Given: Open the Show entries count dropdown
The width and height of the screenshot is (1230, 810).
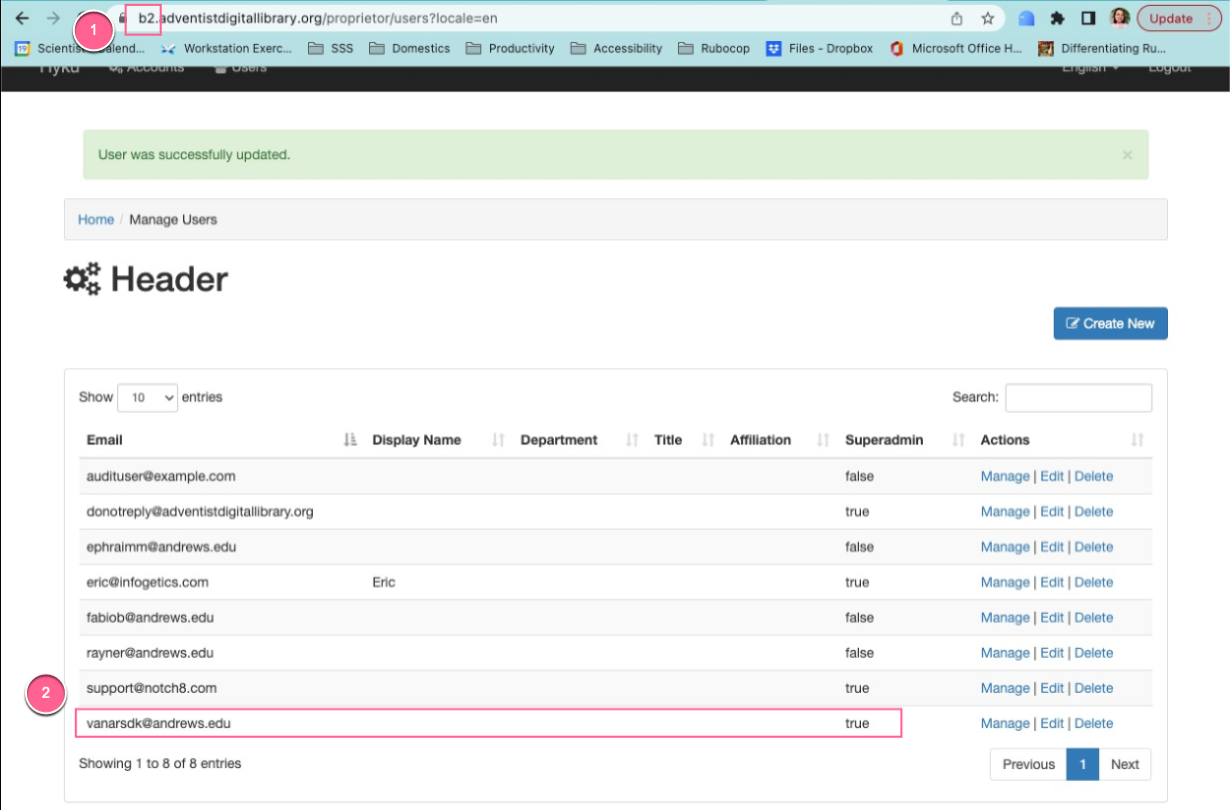Looking at the screenshot, I should 148,397.
